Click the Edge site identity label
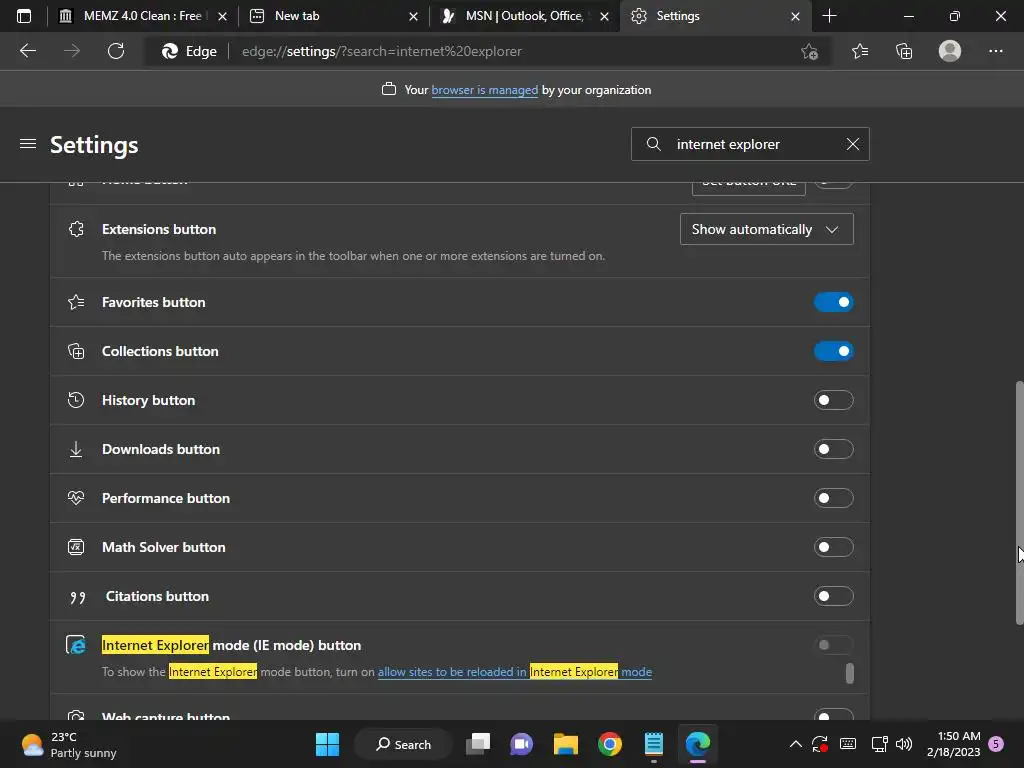The width and height of the screenshot is (1024, 768). (189, 52)
